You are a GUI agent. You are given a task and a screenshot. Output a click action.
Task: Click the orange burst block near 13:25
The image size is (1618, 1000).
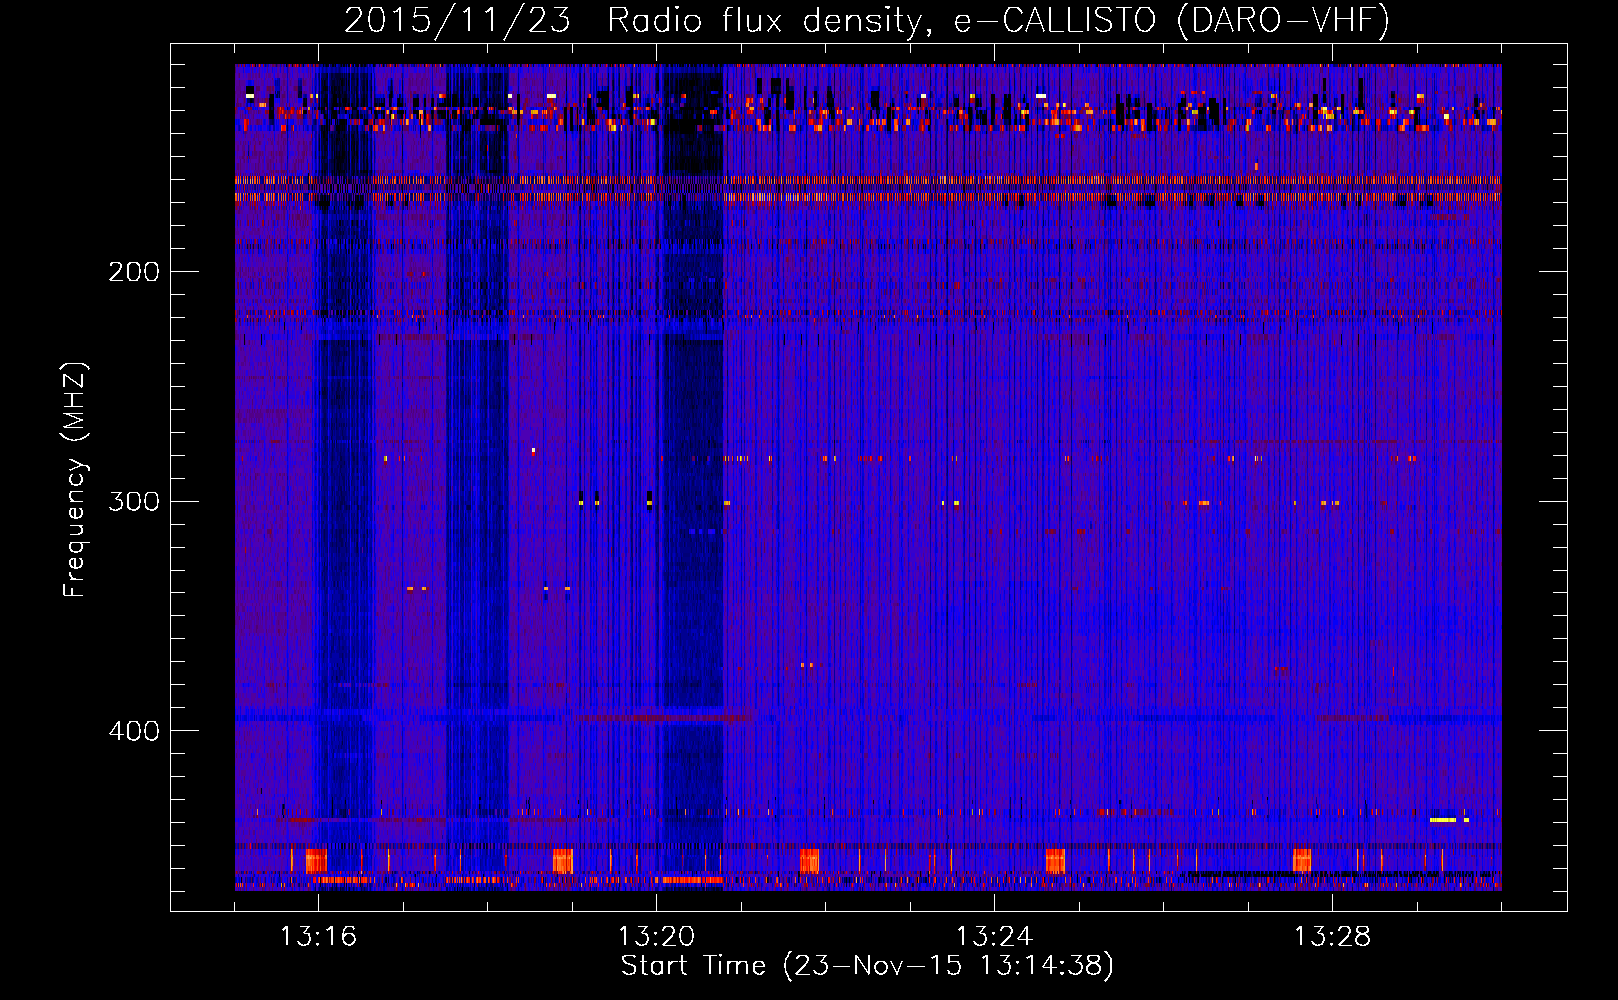pyautogui.click(x=1055, y=860)
